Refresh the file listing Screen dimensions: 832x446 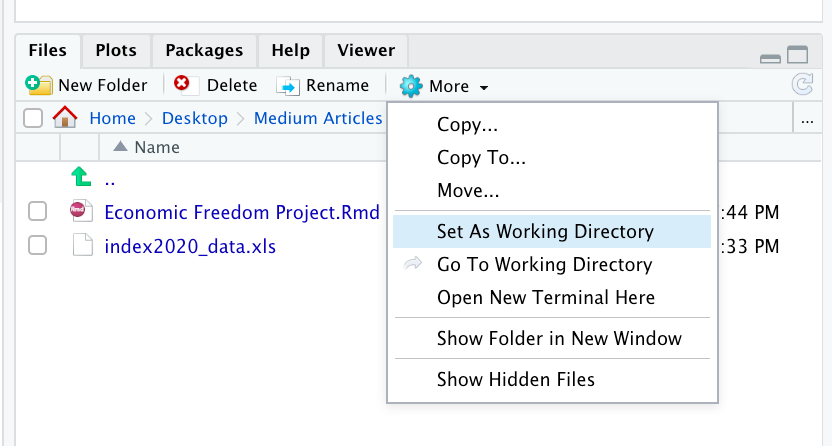[802, 85]
